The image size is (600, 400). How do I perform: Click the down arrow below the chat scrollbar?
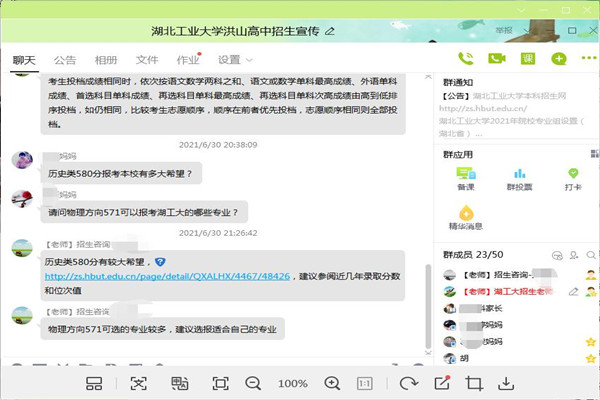pos(428,353)
